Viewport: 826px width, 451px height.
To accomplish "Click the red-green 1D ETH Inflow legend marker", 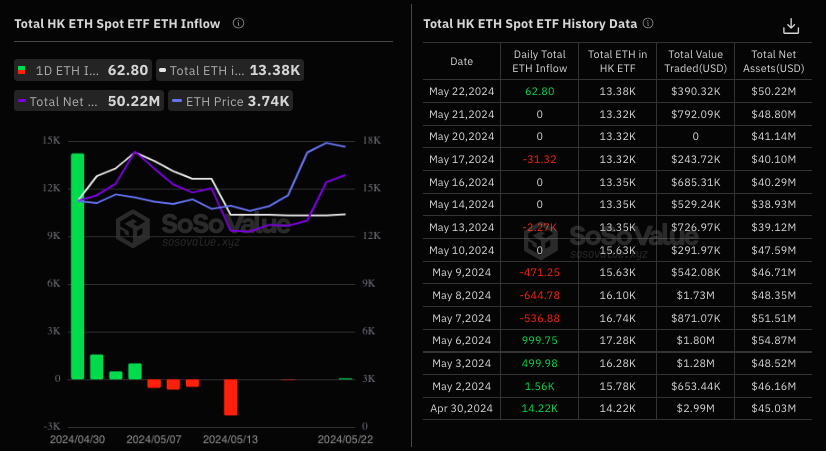I will point(22,71).
